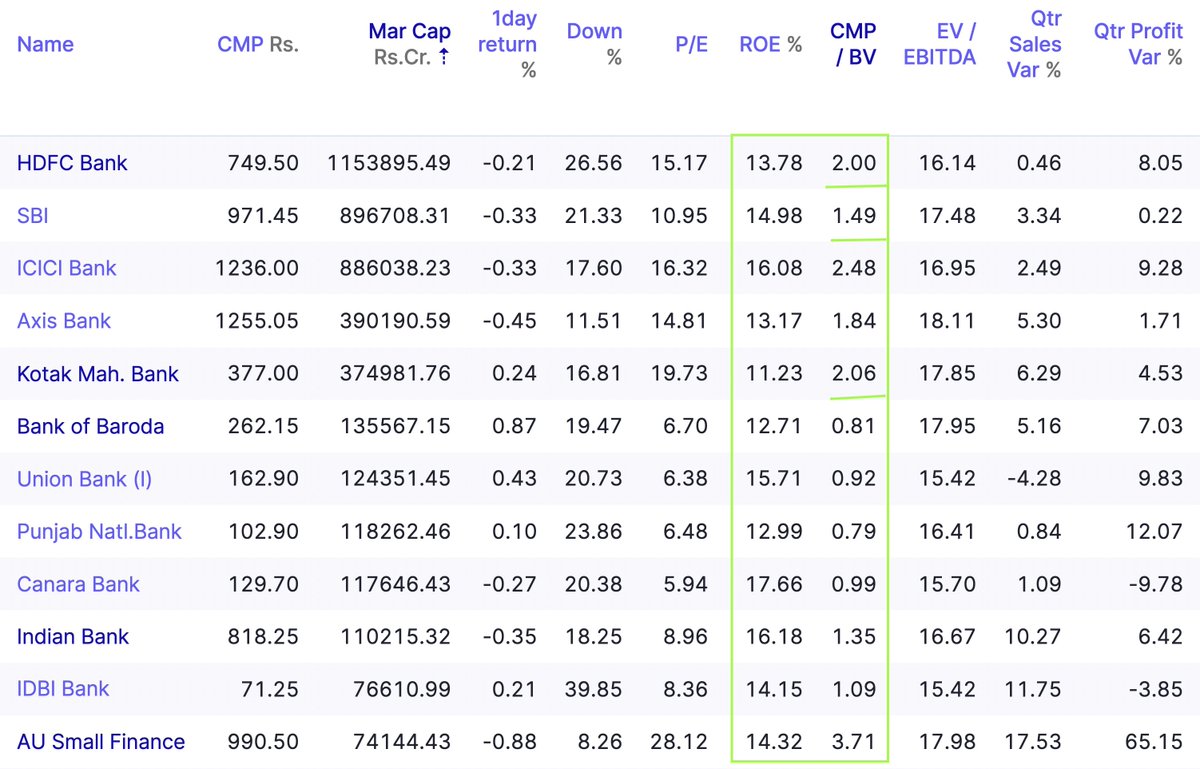
Task: Open Indian Bank company link
Action: [73, 636]
